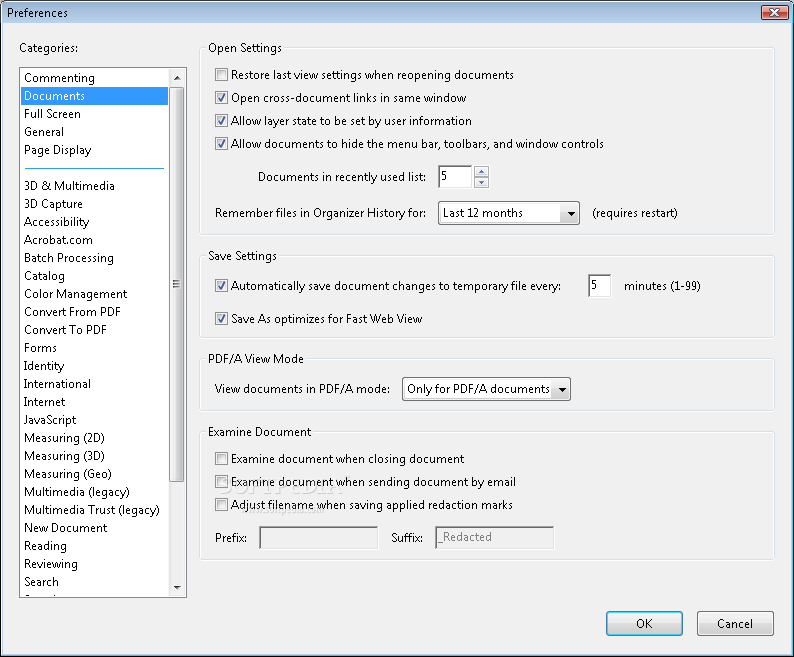The image size is (794, 657).
Task: Confirm preferences with OK button
Action: pyautogui.click(x=644, y=624)
